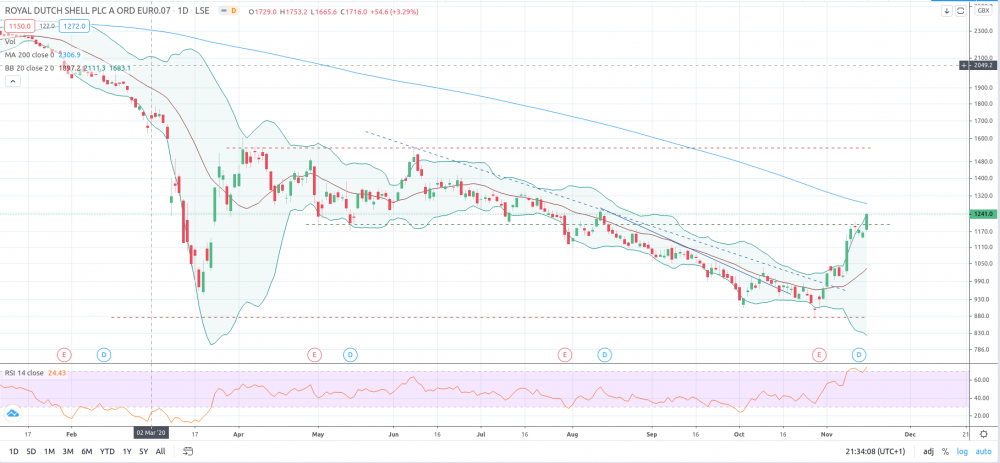Click the download arrow icon at top right
The image size is (1000, 463).
coord(947,11)
